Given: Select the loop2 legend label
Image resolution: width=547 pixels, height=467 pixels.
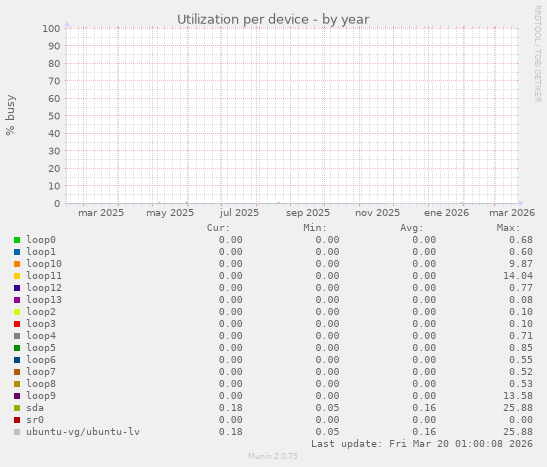Looking at the screenshot, I should (41, 312).
